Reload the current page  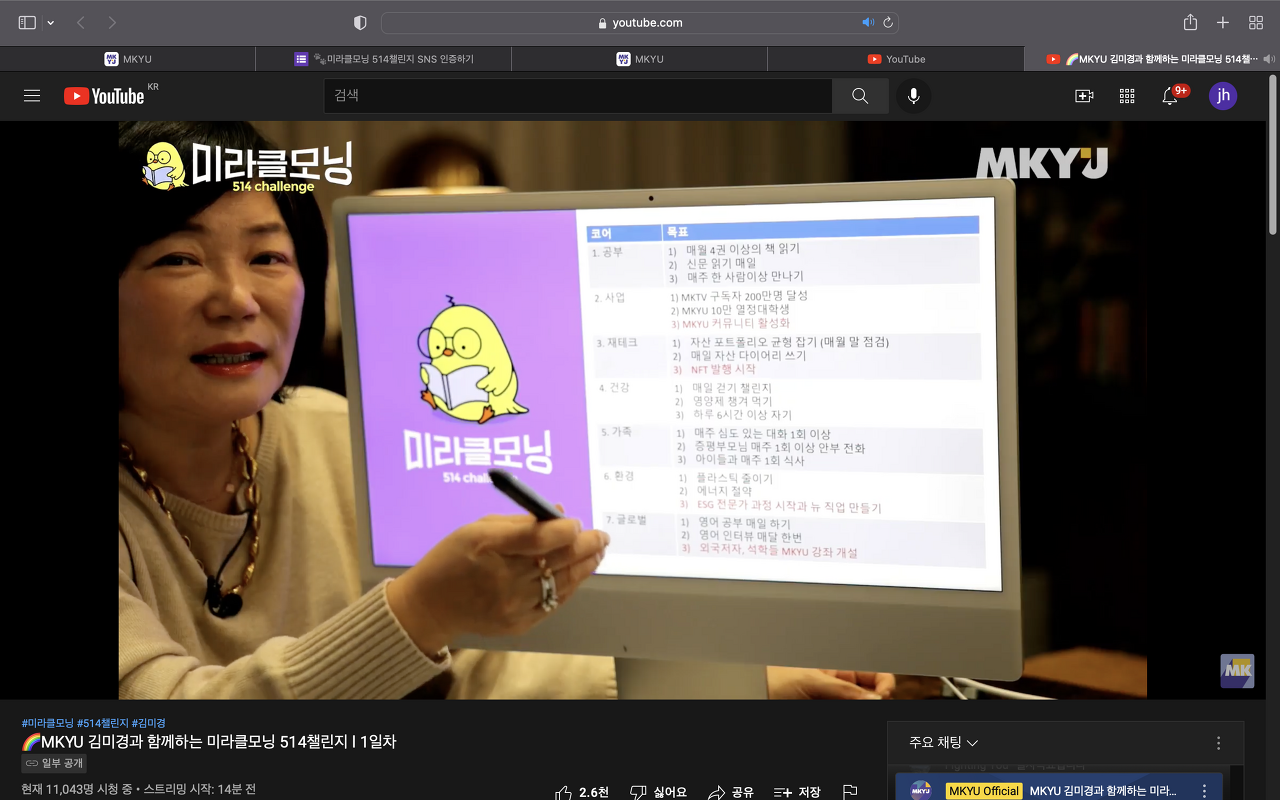coord(887,22)
